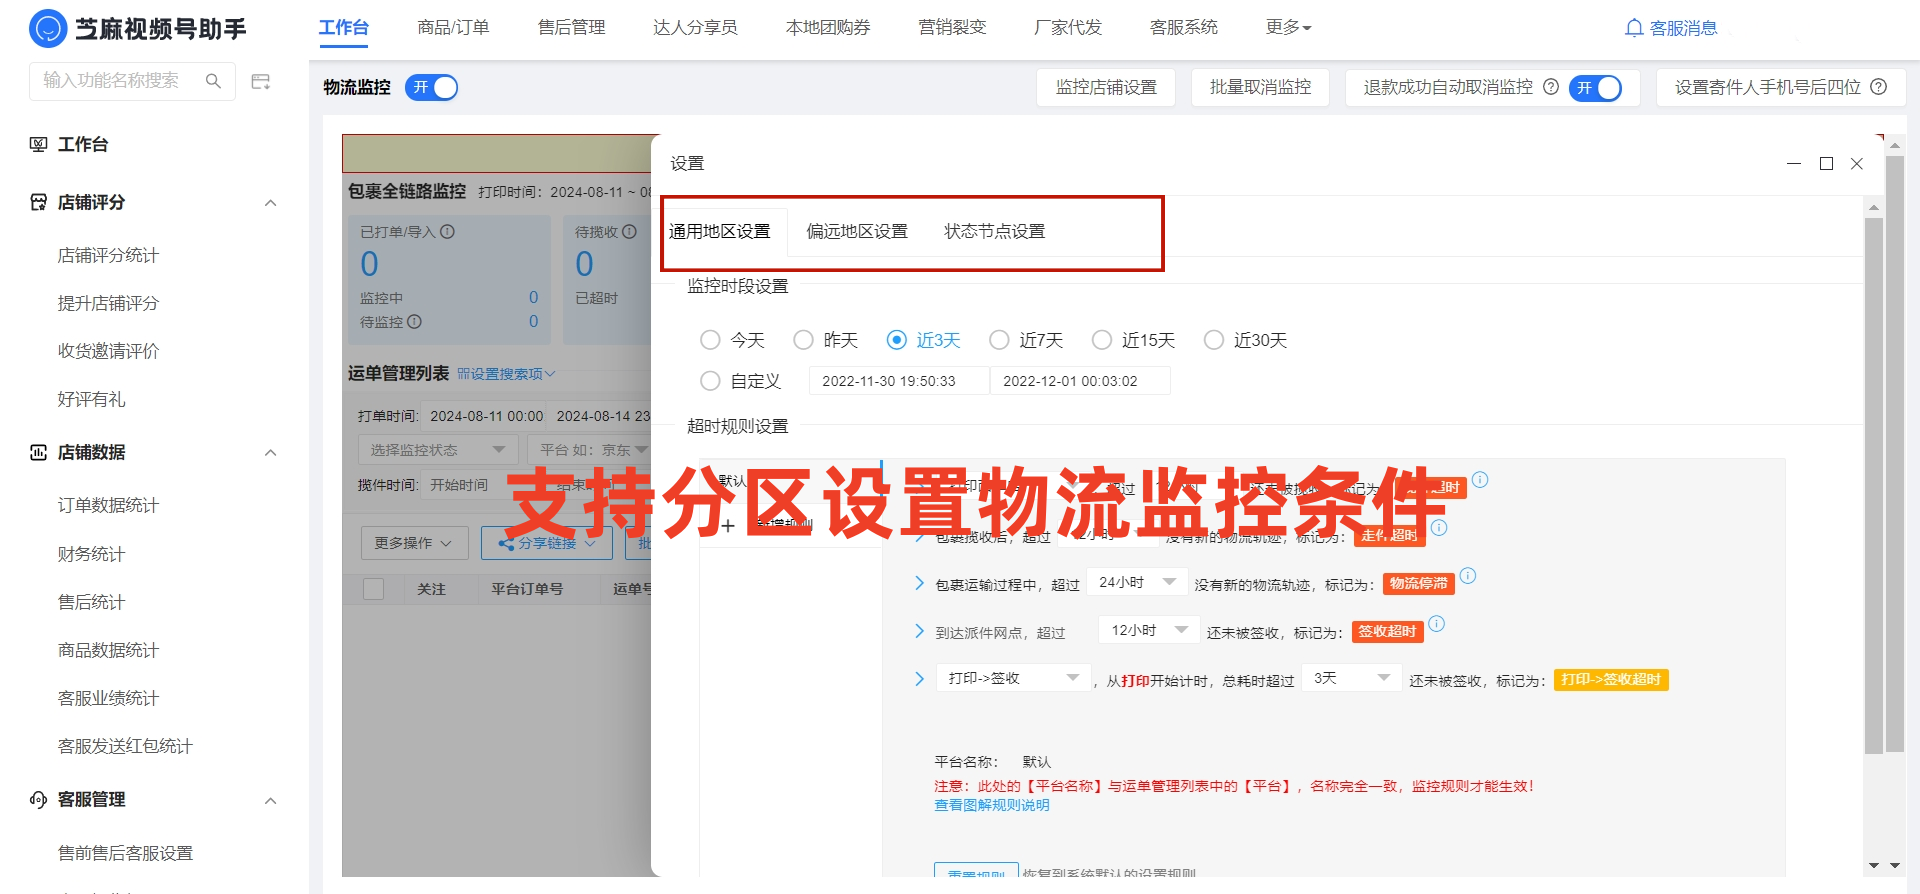Select the 今天 radio button
Viewport: 1920px width, 894px height.
710,340
